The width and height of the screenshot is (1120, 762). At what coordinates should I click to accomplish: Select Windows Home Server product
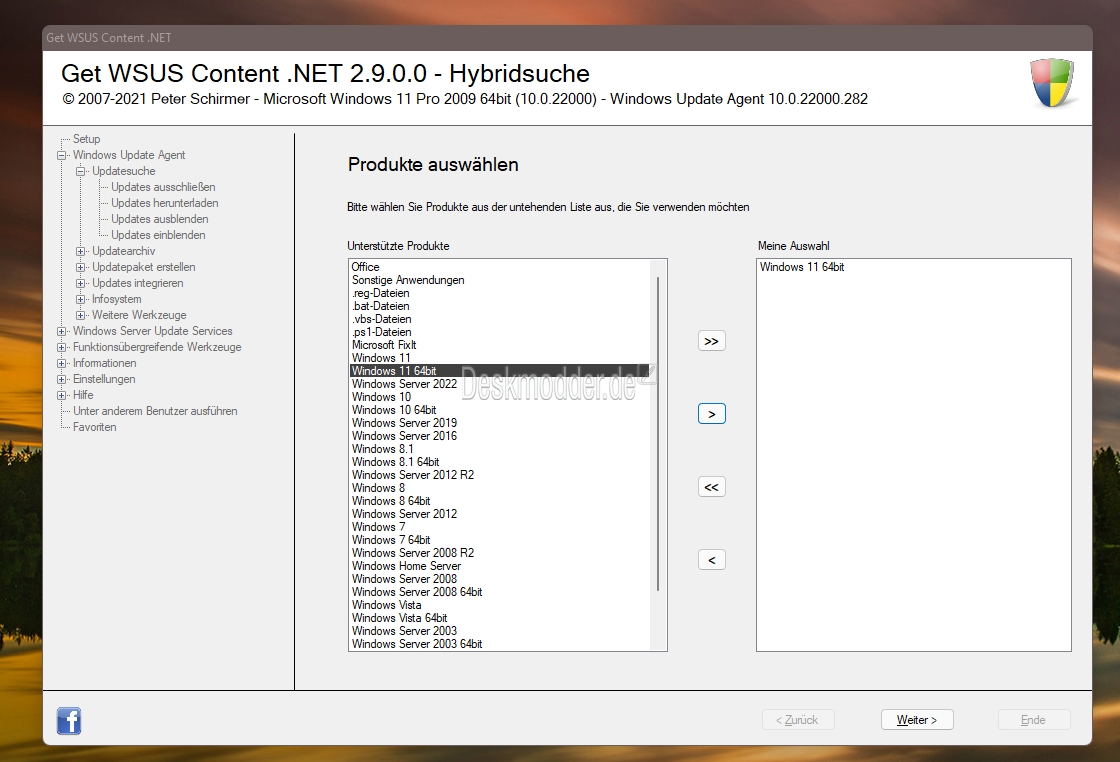coord(500,566)
